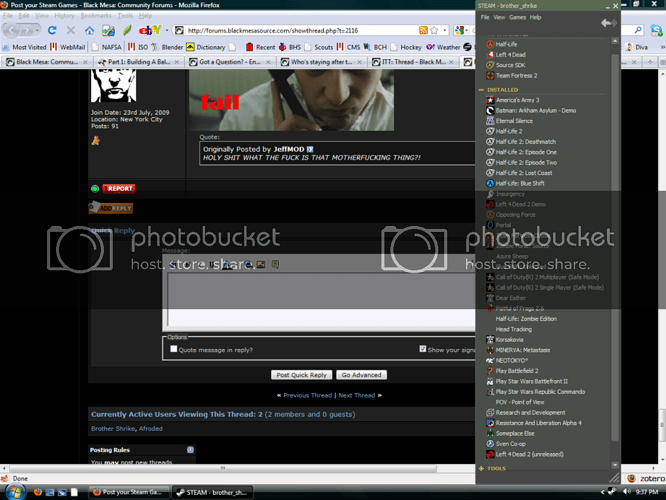The image size is (666, 500).
Task: Click NEOTOKYO game icon
Action: pyautogui.click(x=490, y=360)
